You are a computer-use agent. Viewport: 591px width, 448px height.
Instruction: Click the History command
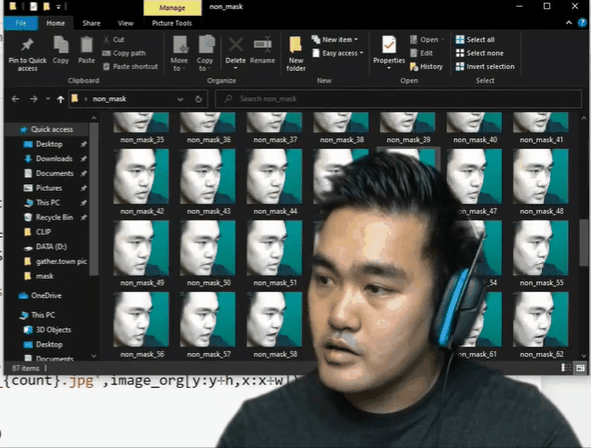click(426, 67)
